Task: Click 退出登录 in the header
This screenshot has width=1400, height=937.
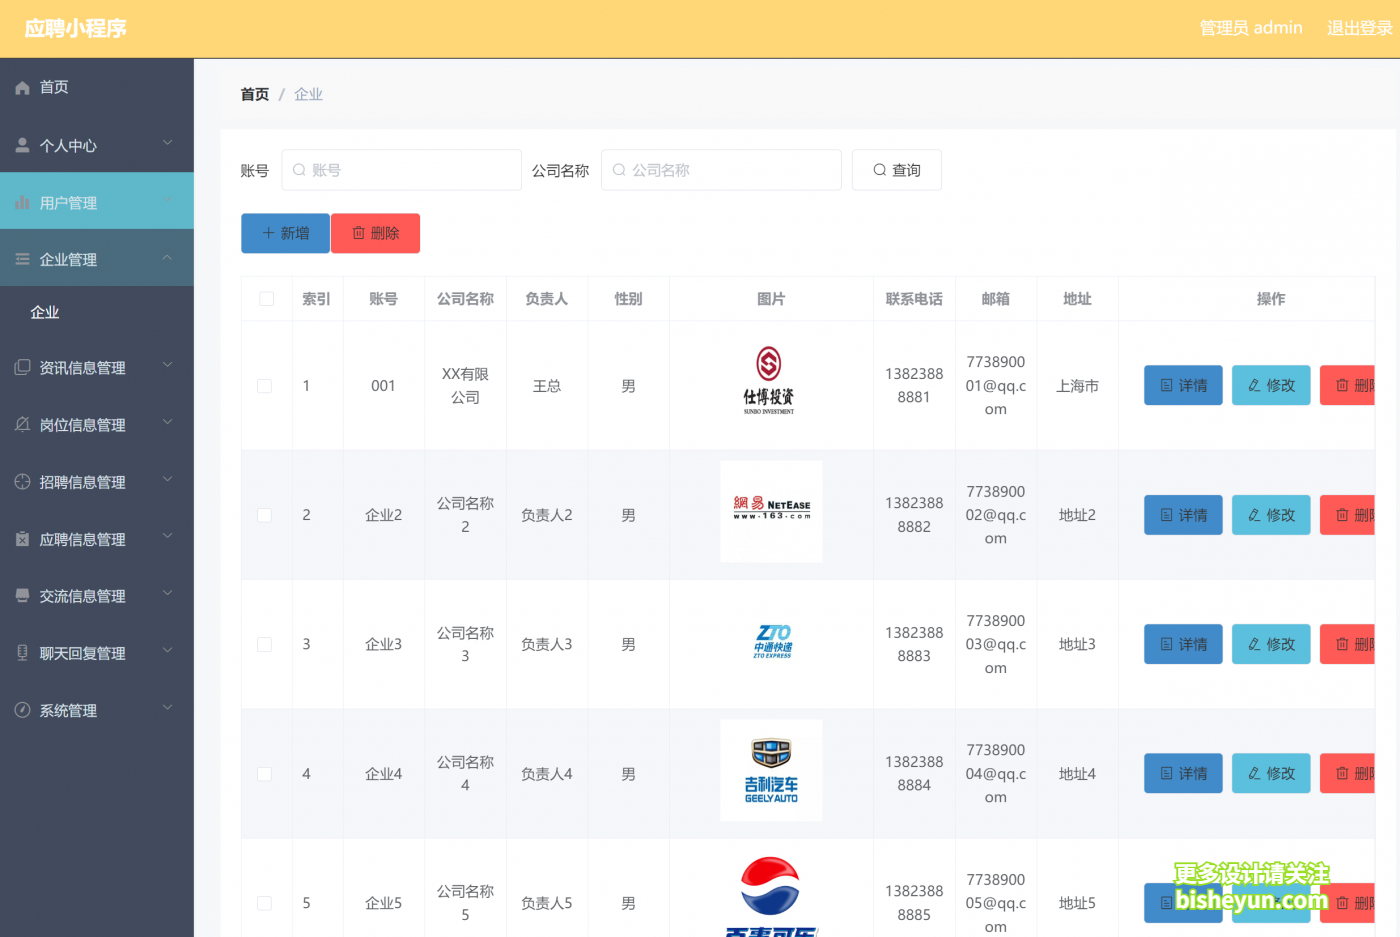Action: tap(1359, 28)
